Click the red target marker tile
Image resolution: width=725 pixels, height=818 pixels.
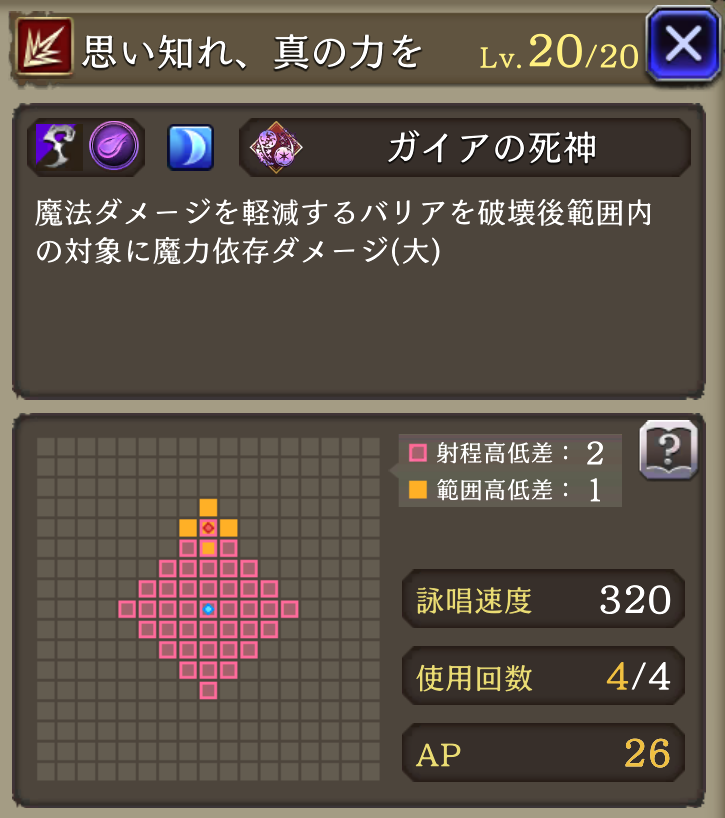click(208, 527)
